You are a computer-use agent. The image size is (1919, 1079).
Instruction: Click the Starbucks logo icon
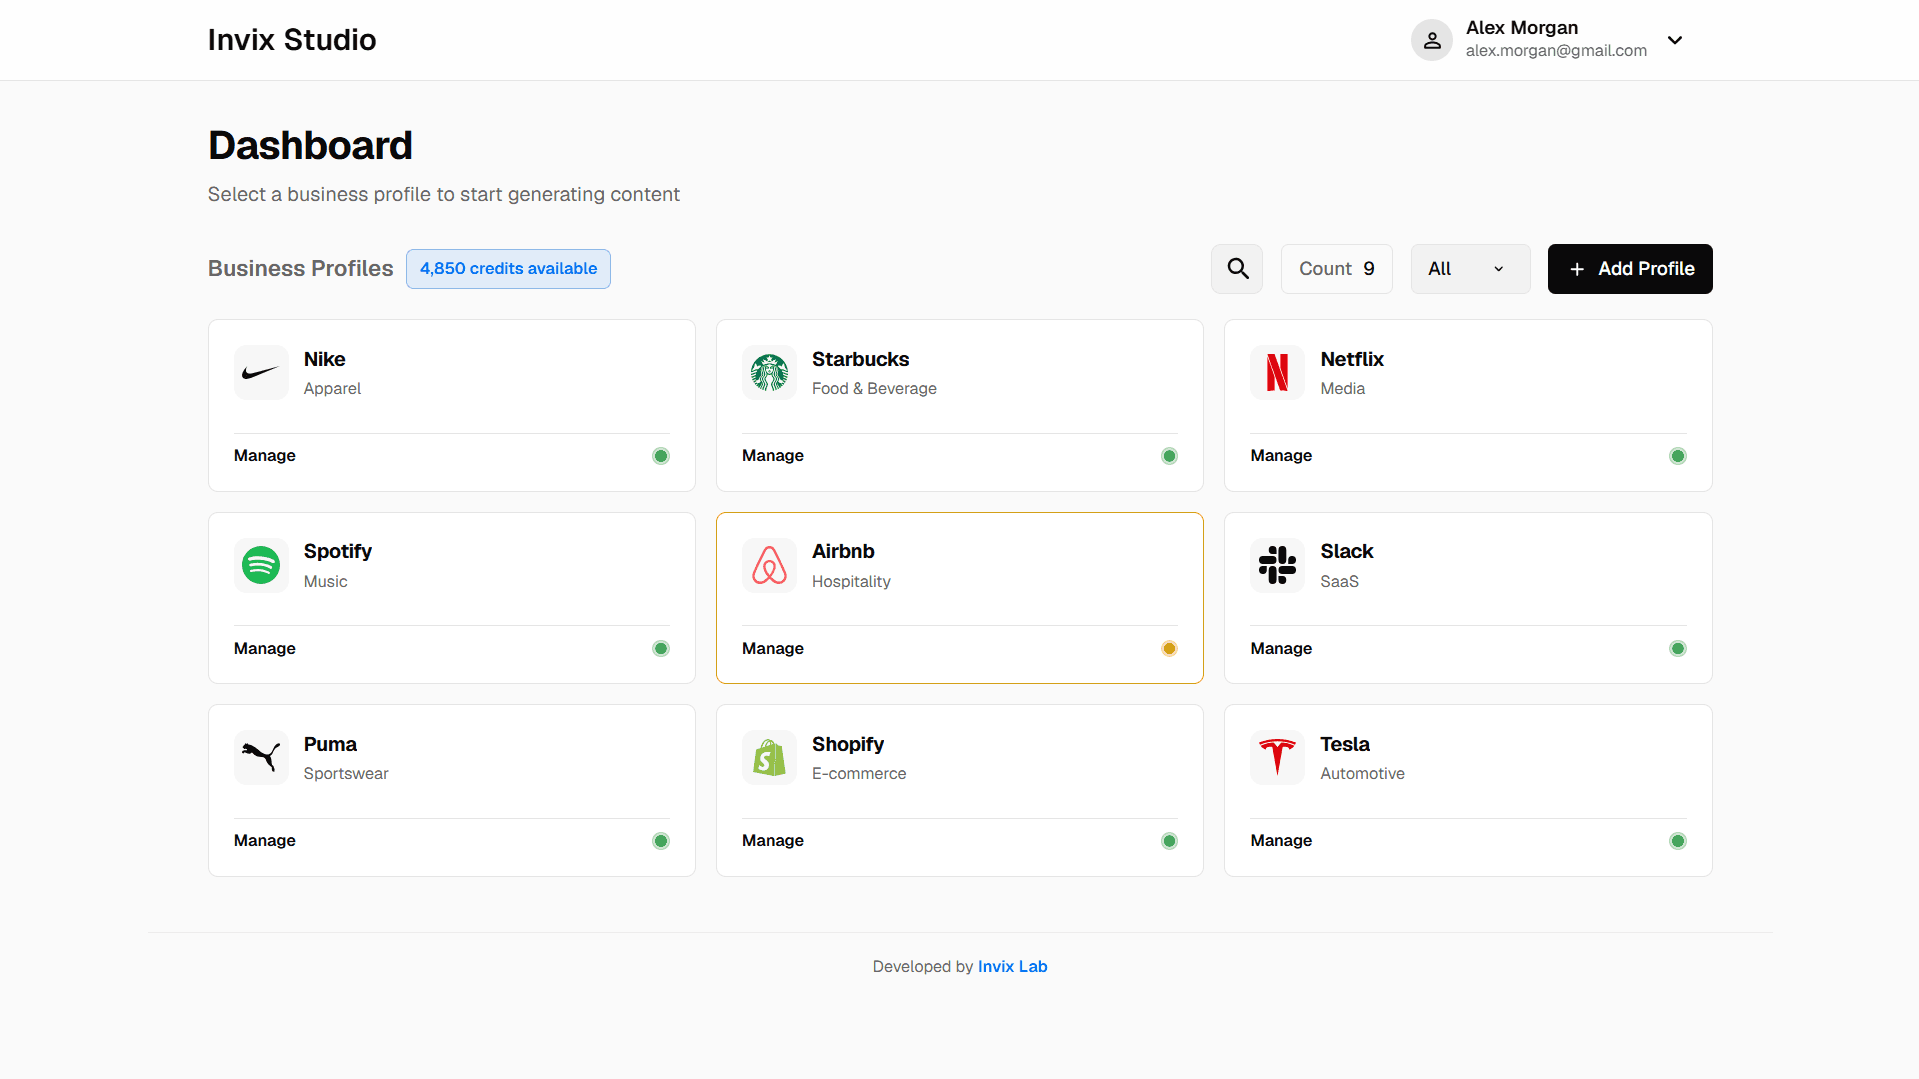pyautogui.click(x=769, y=373)
